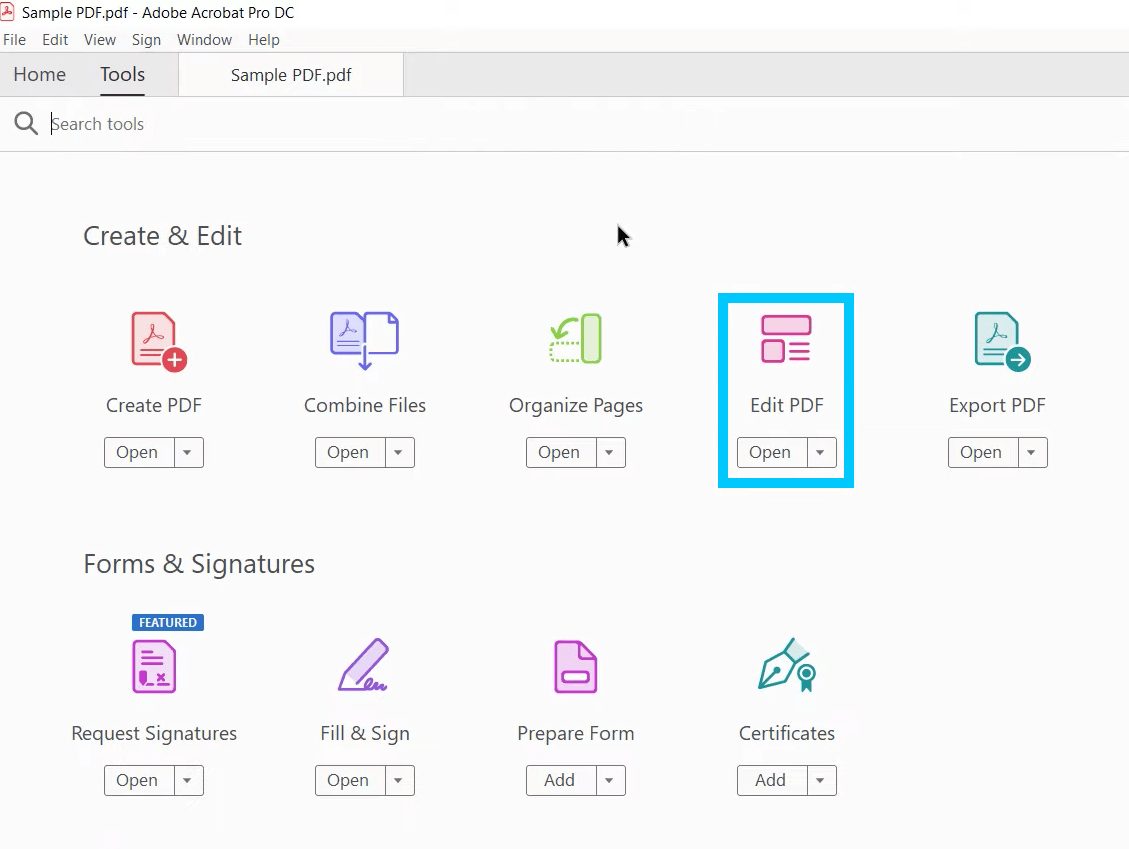Select the Fill & Sign pen icon

coord(364,666)
